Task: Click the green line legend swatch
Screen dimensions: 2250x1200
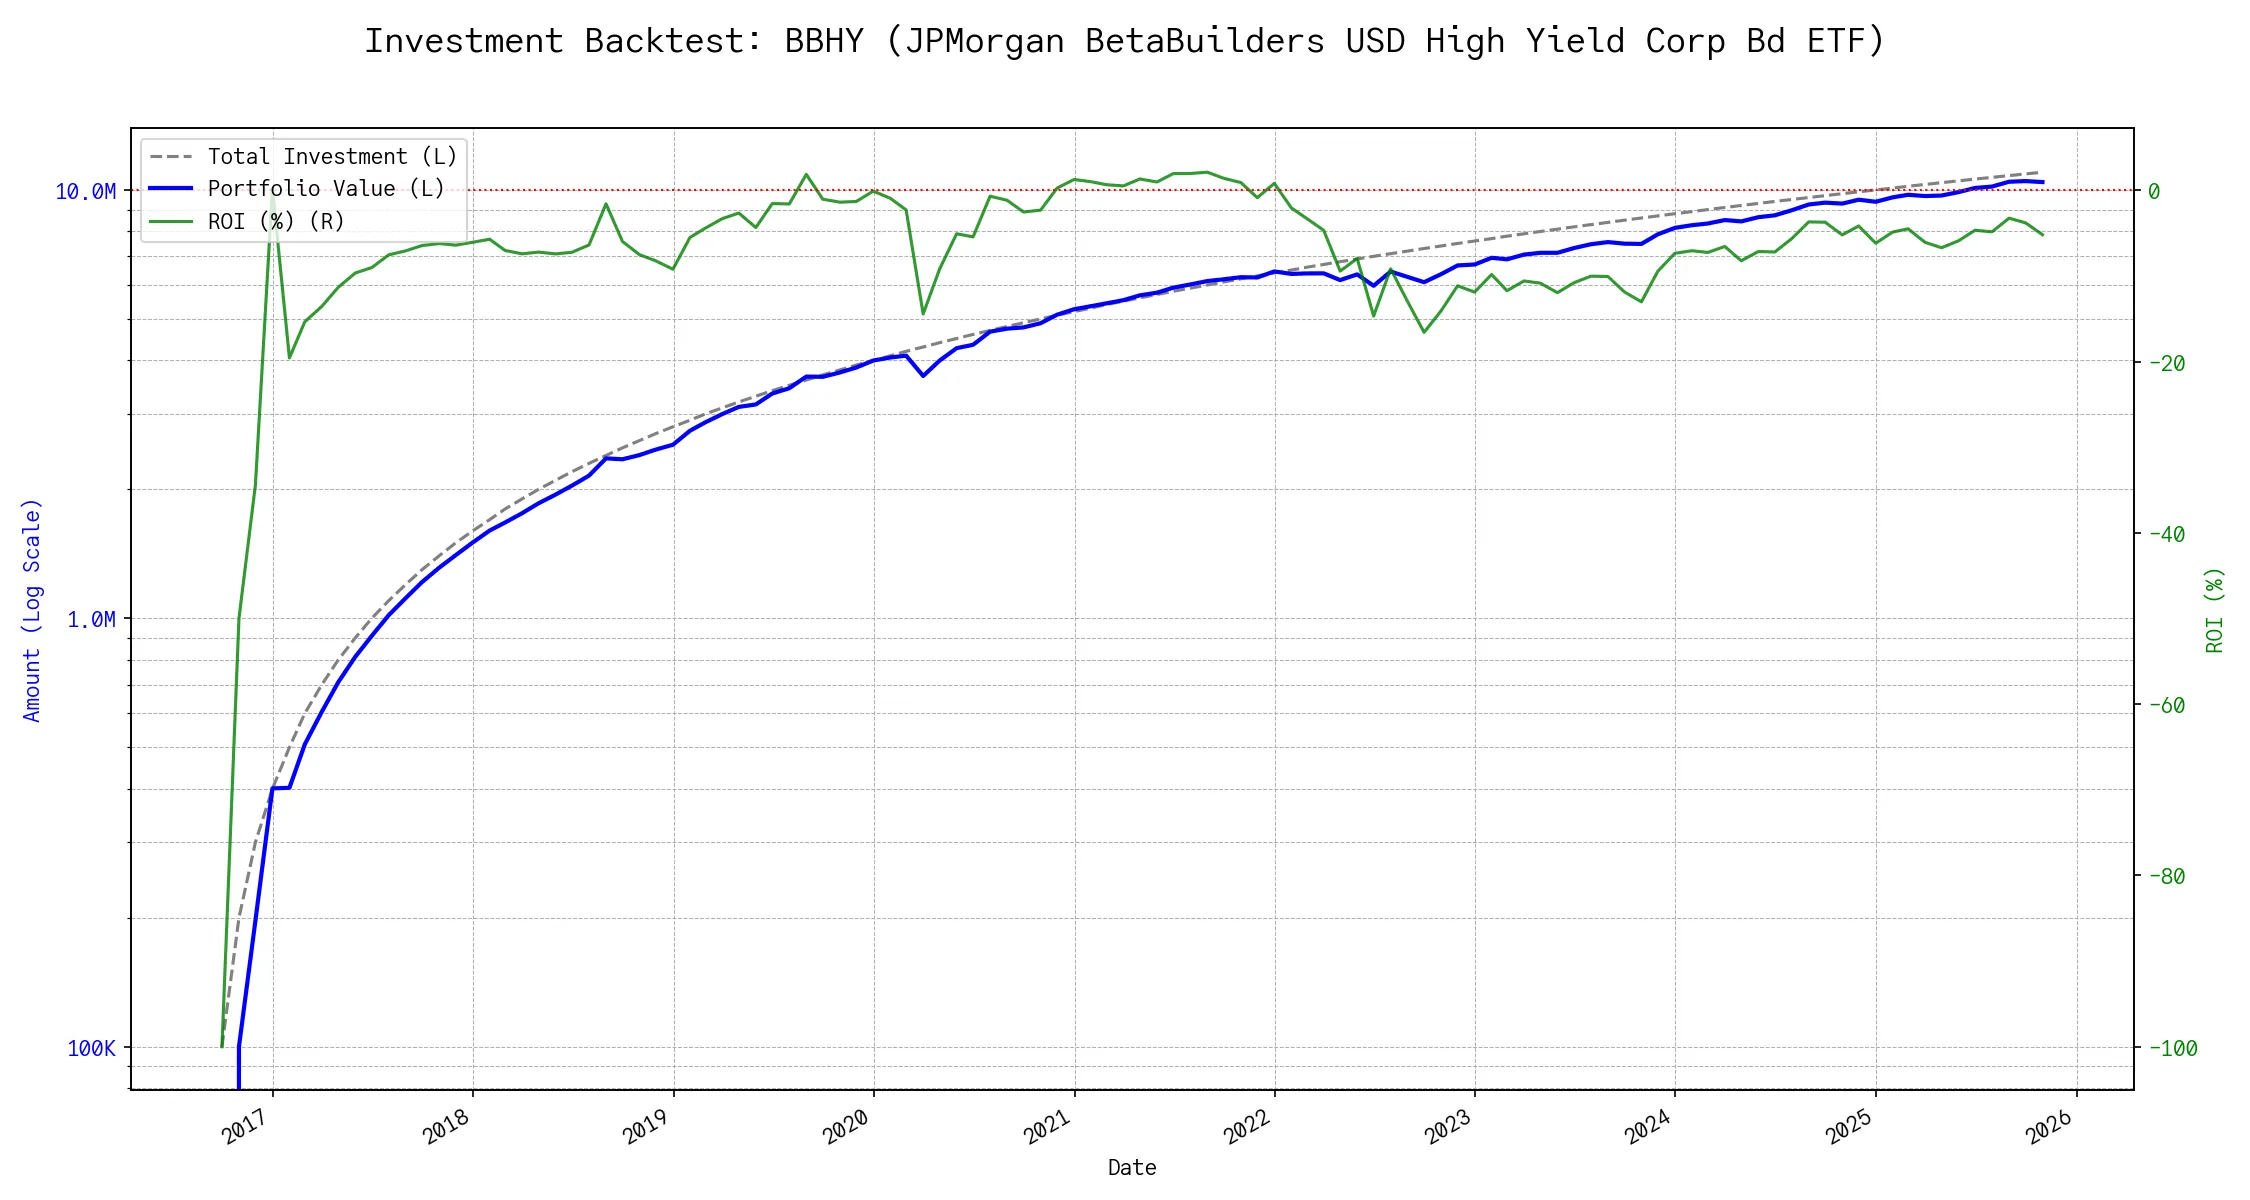Action: (x=171, y=221)
